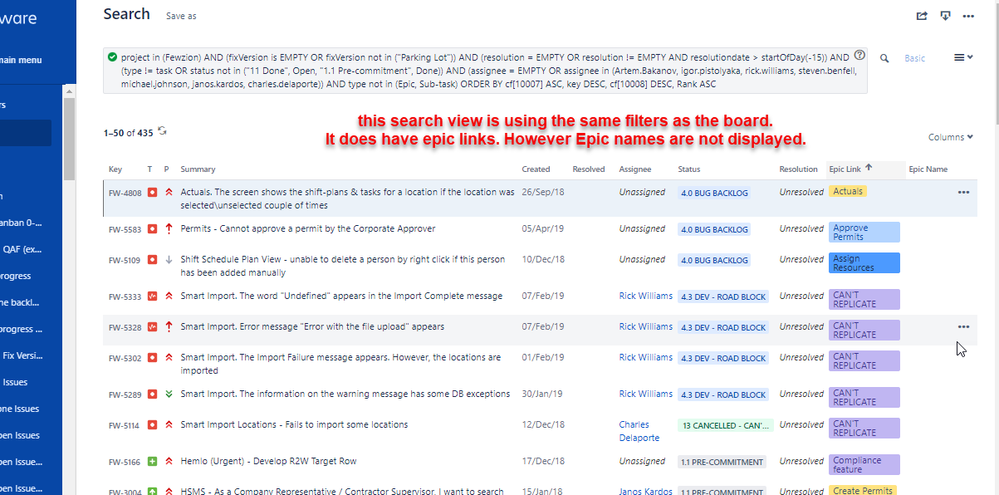Click the Create Permits epic label

[863, 491]
